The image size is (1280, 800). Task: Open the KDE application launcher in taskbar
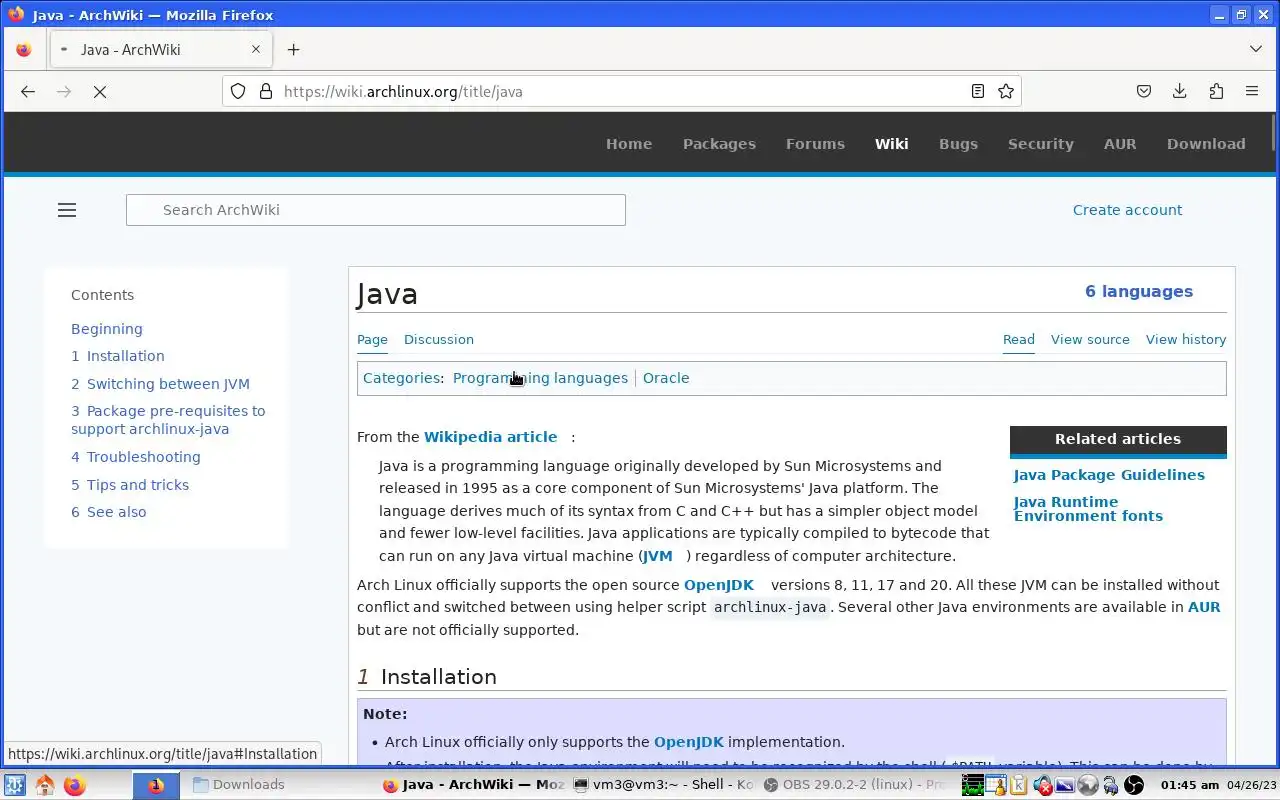(15, 785)
